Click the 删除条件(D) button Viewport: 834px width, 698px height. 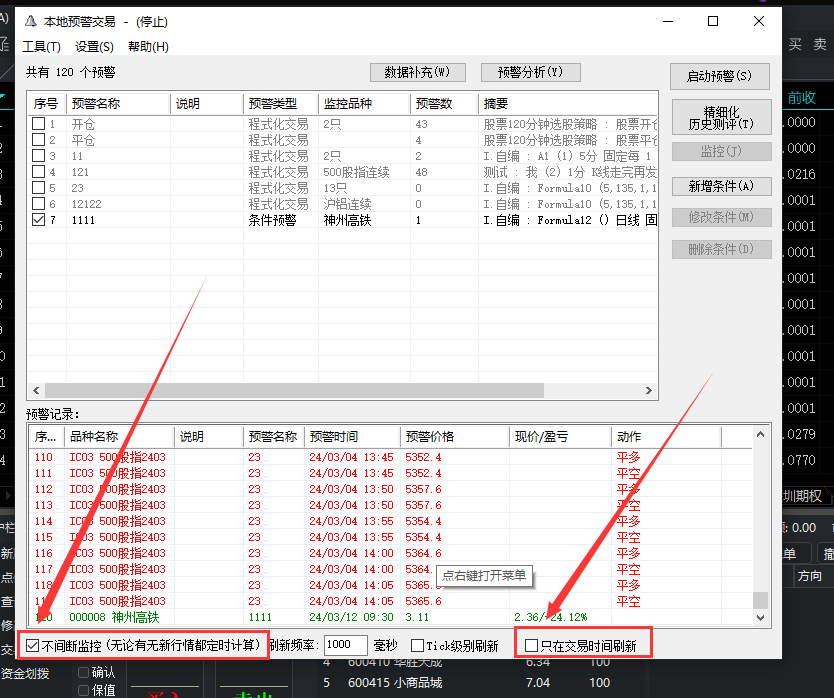(x=721, y=249)
